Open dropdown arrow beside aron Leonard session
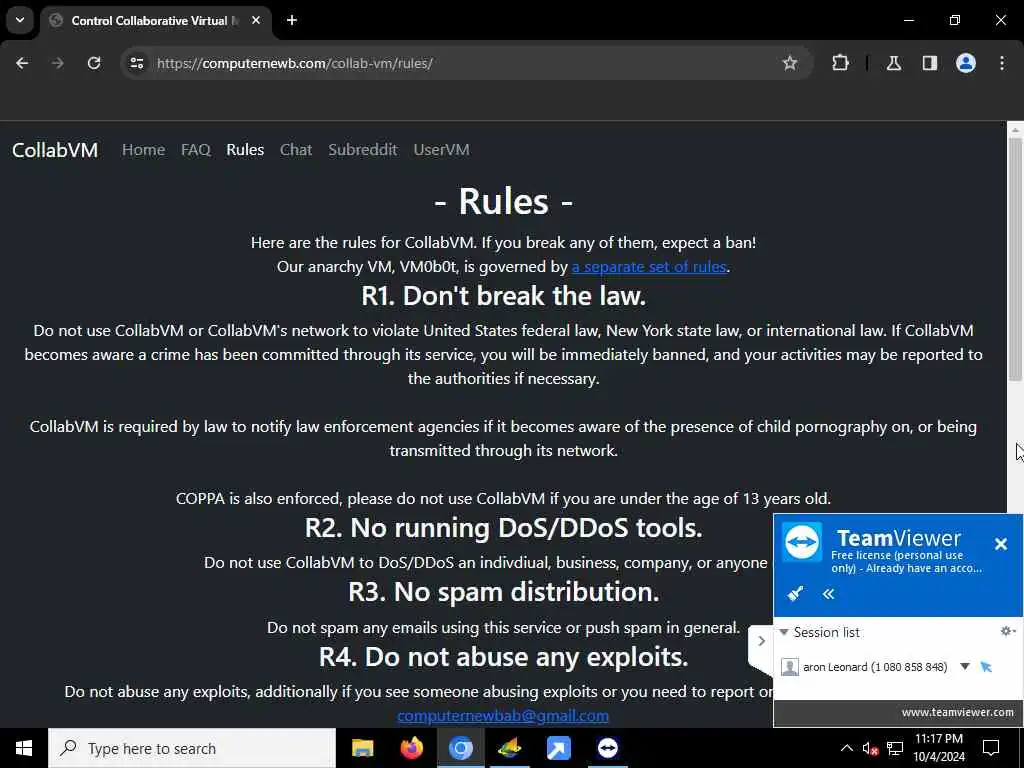 pos(965,667)
